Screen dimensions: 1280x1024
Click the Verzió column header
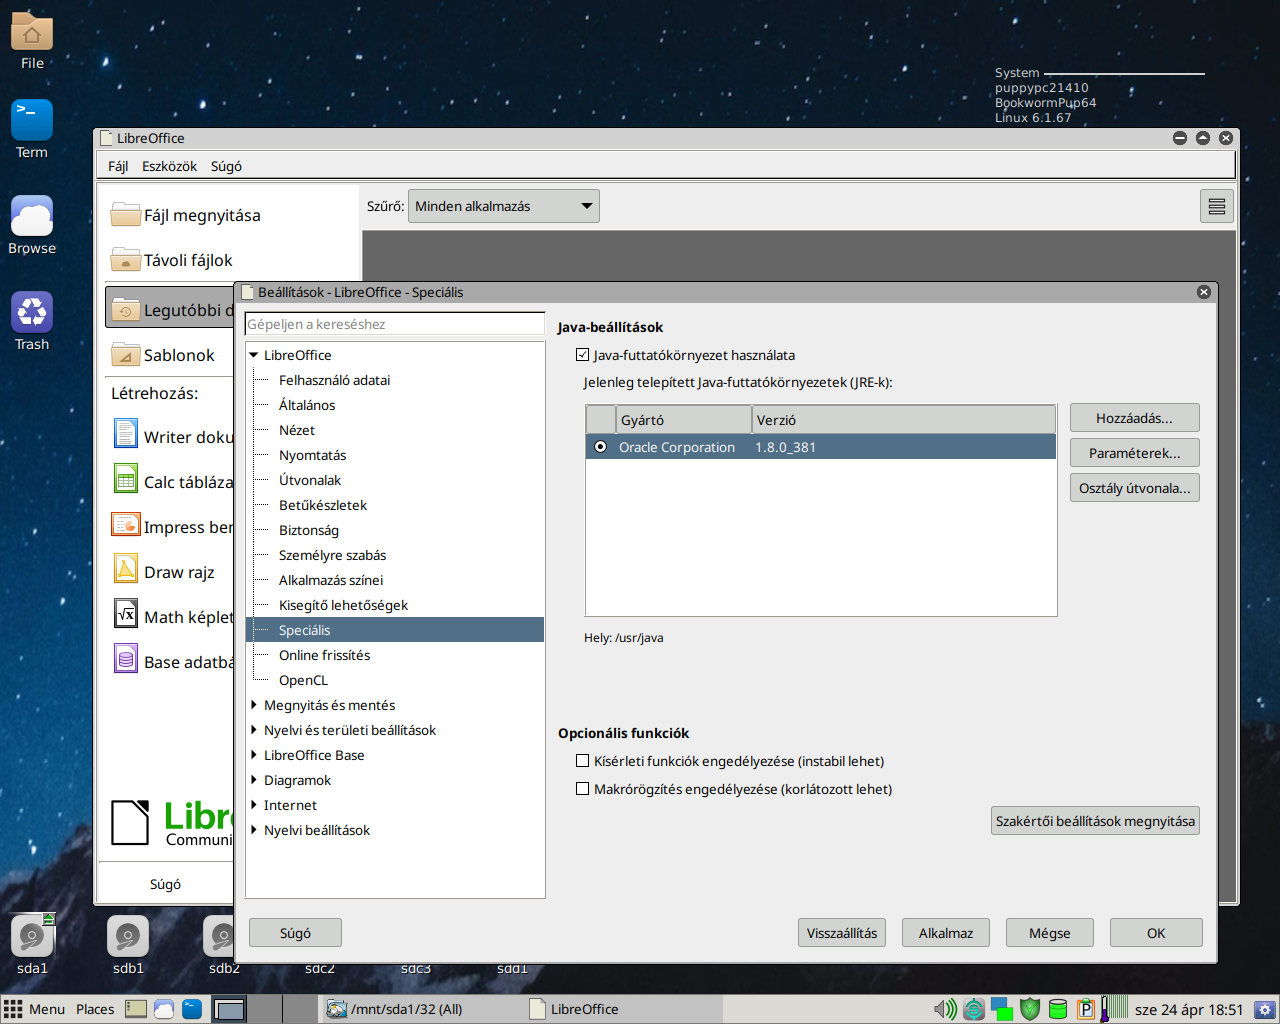(904, 420)
